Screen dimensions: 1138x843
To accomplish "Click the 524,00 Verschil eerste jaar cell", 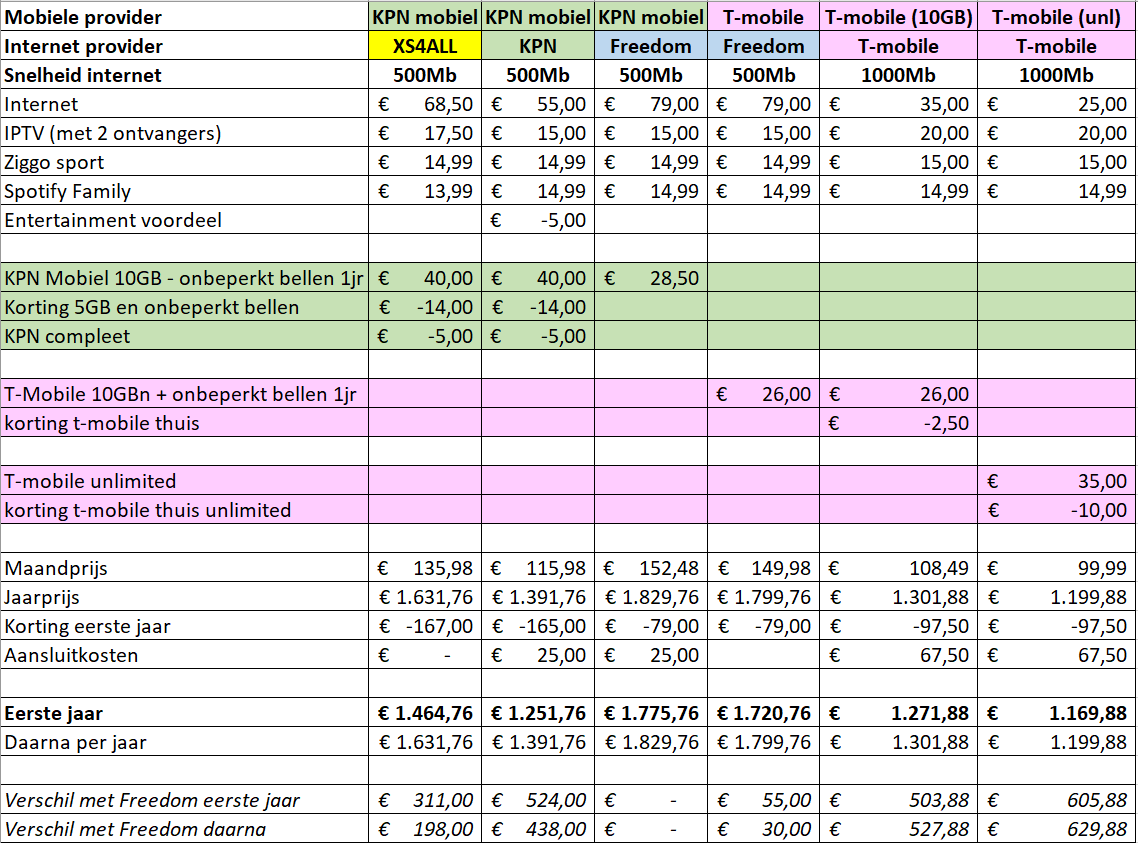I will (x=538, y=800).
